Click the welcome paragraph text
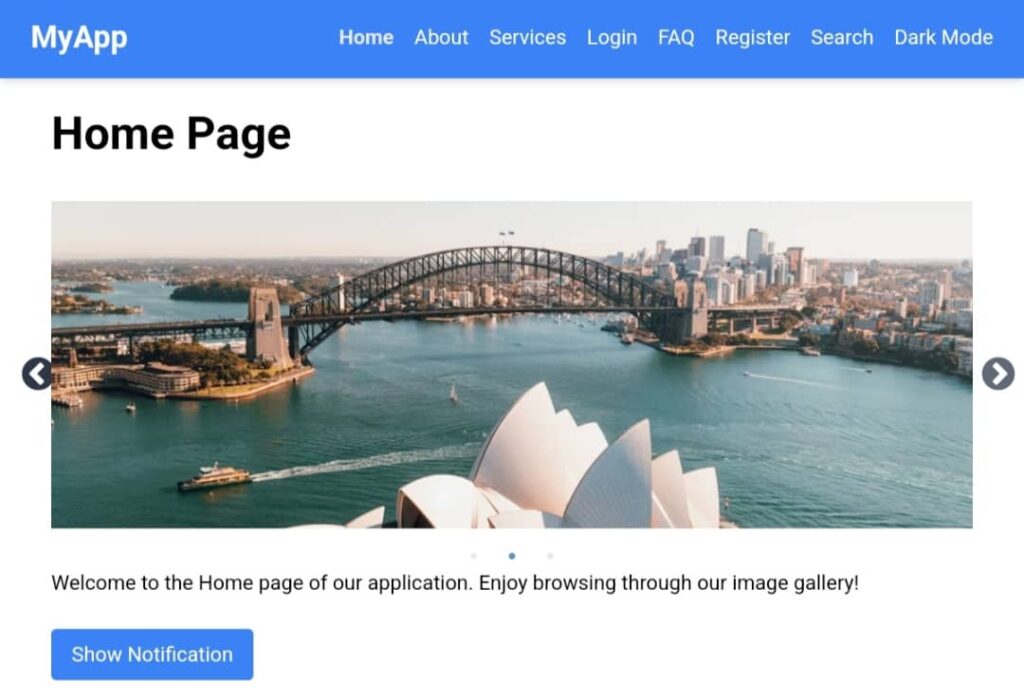The height and width of the screenshot is (700, 1024). point(455,583)
